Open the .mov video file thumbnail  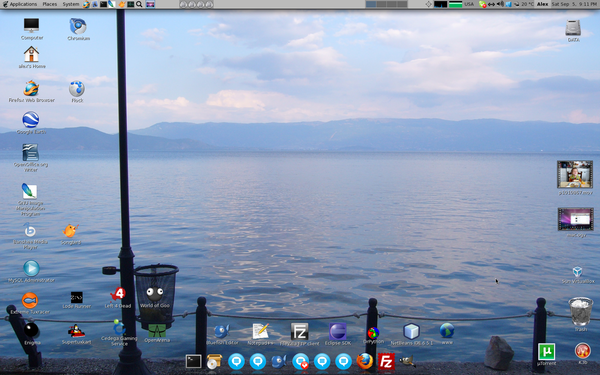coord(575,174)
